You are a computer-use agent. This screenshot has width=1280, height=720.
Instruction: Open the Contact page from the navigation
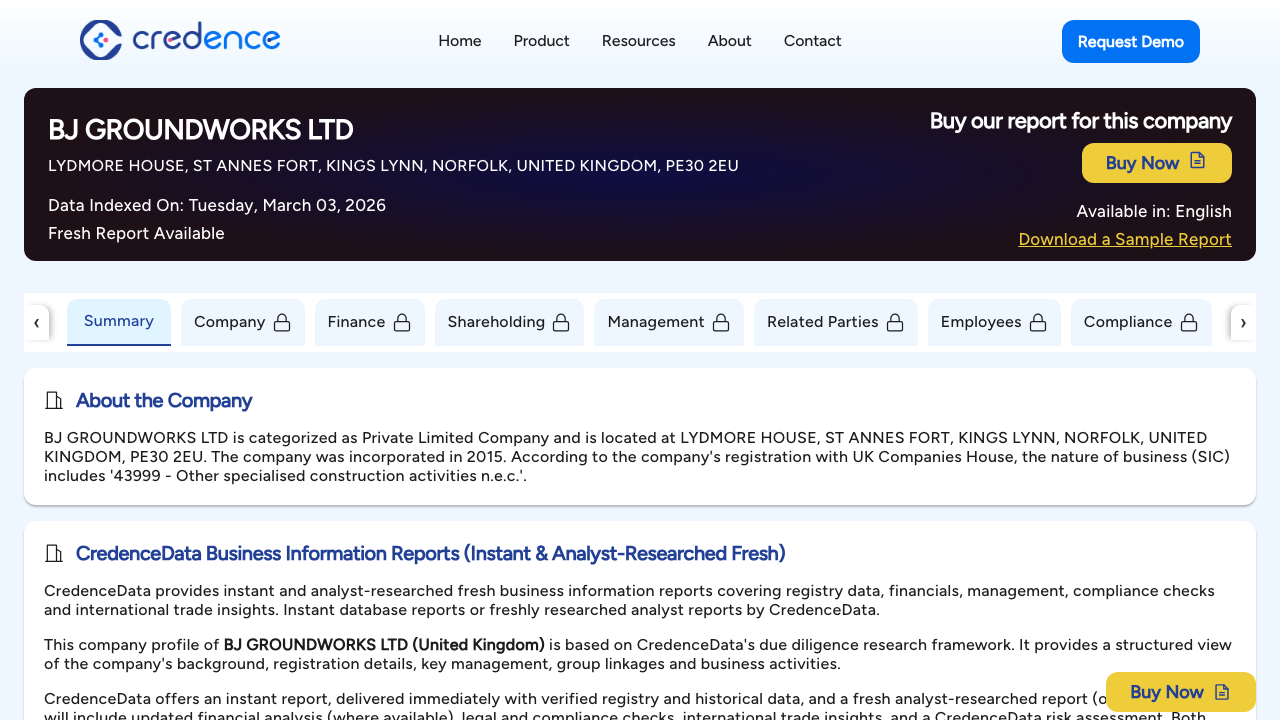click(x=812, y=41)
